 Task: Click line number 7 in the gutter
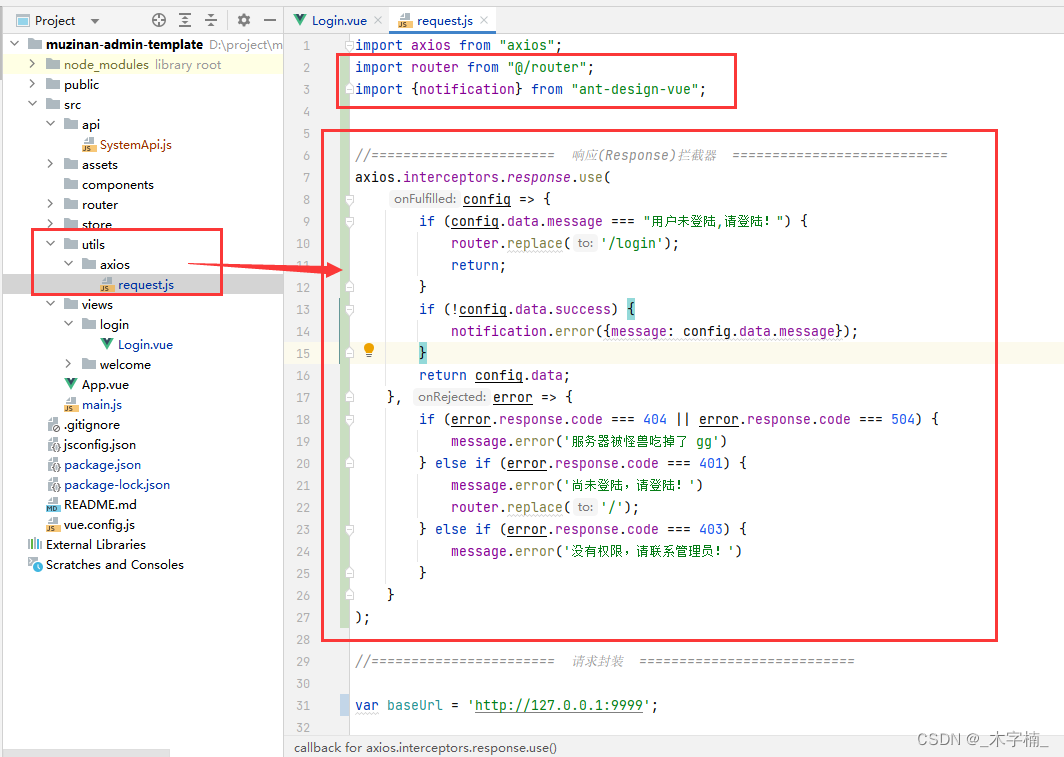point(306,178)
